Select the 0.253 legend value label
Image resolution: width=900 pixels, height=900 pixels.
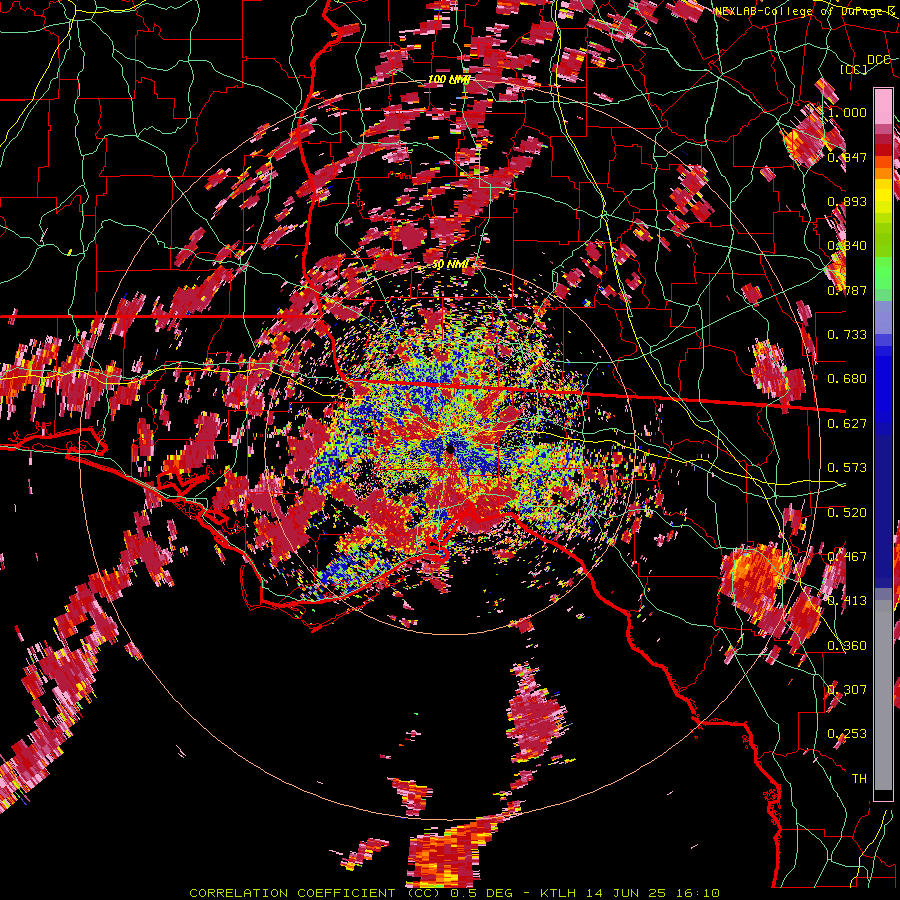pos(847,734)
